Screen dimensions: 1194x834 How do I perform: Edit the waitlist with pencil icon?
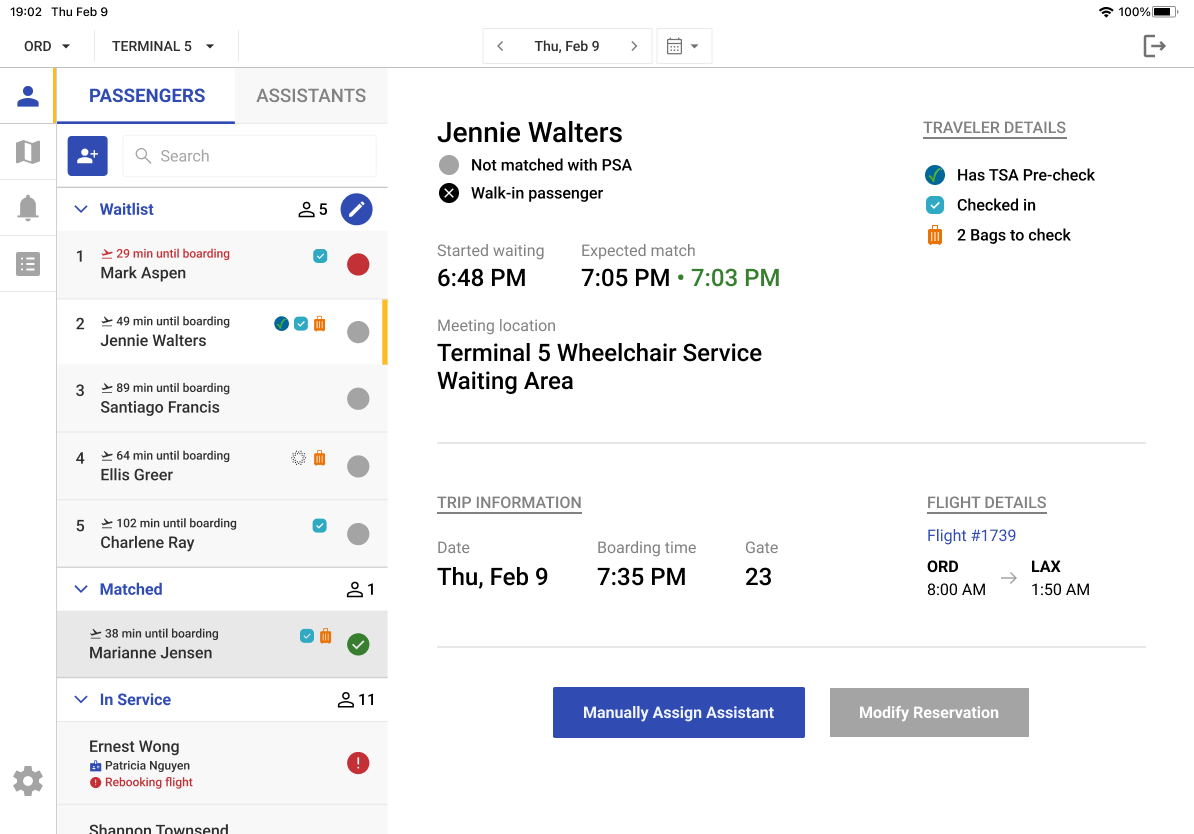coord(356,209)
